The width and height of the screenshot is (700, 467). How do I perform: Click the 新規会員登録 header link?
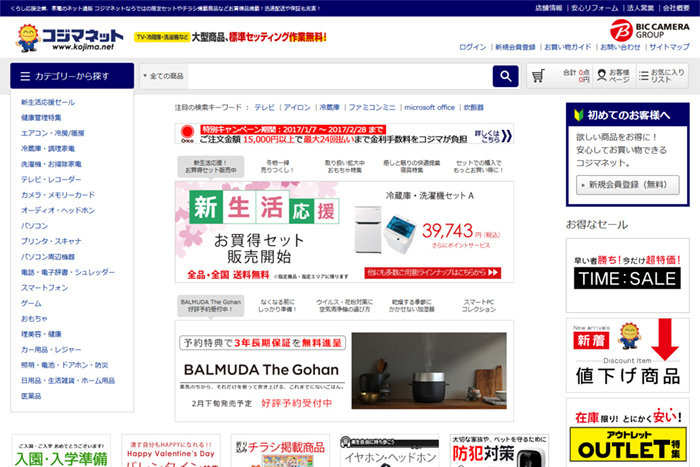(515, 47)
